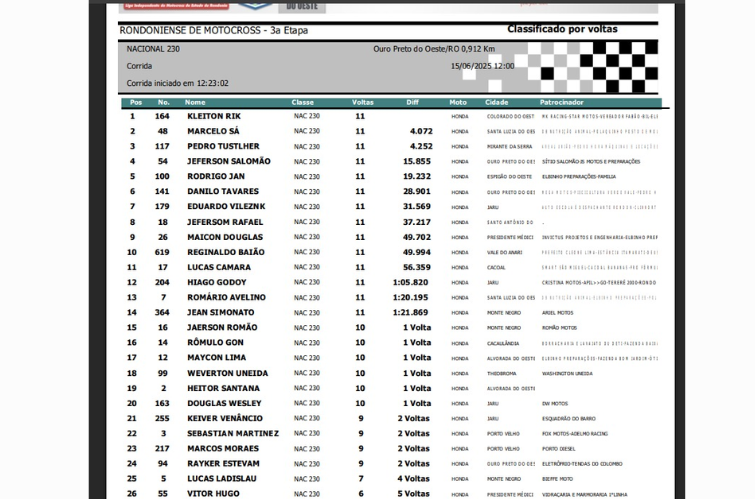Select the rider name MARCELO SÁ
The width and height of the screenshot is (755, 499).
[x=213, y=131]
